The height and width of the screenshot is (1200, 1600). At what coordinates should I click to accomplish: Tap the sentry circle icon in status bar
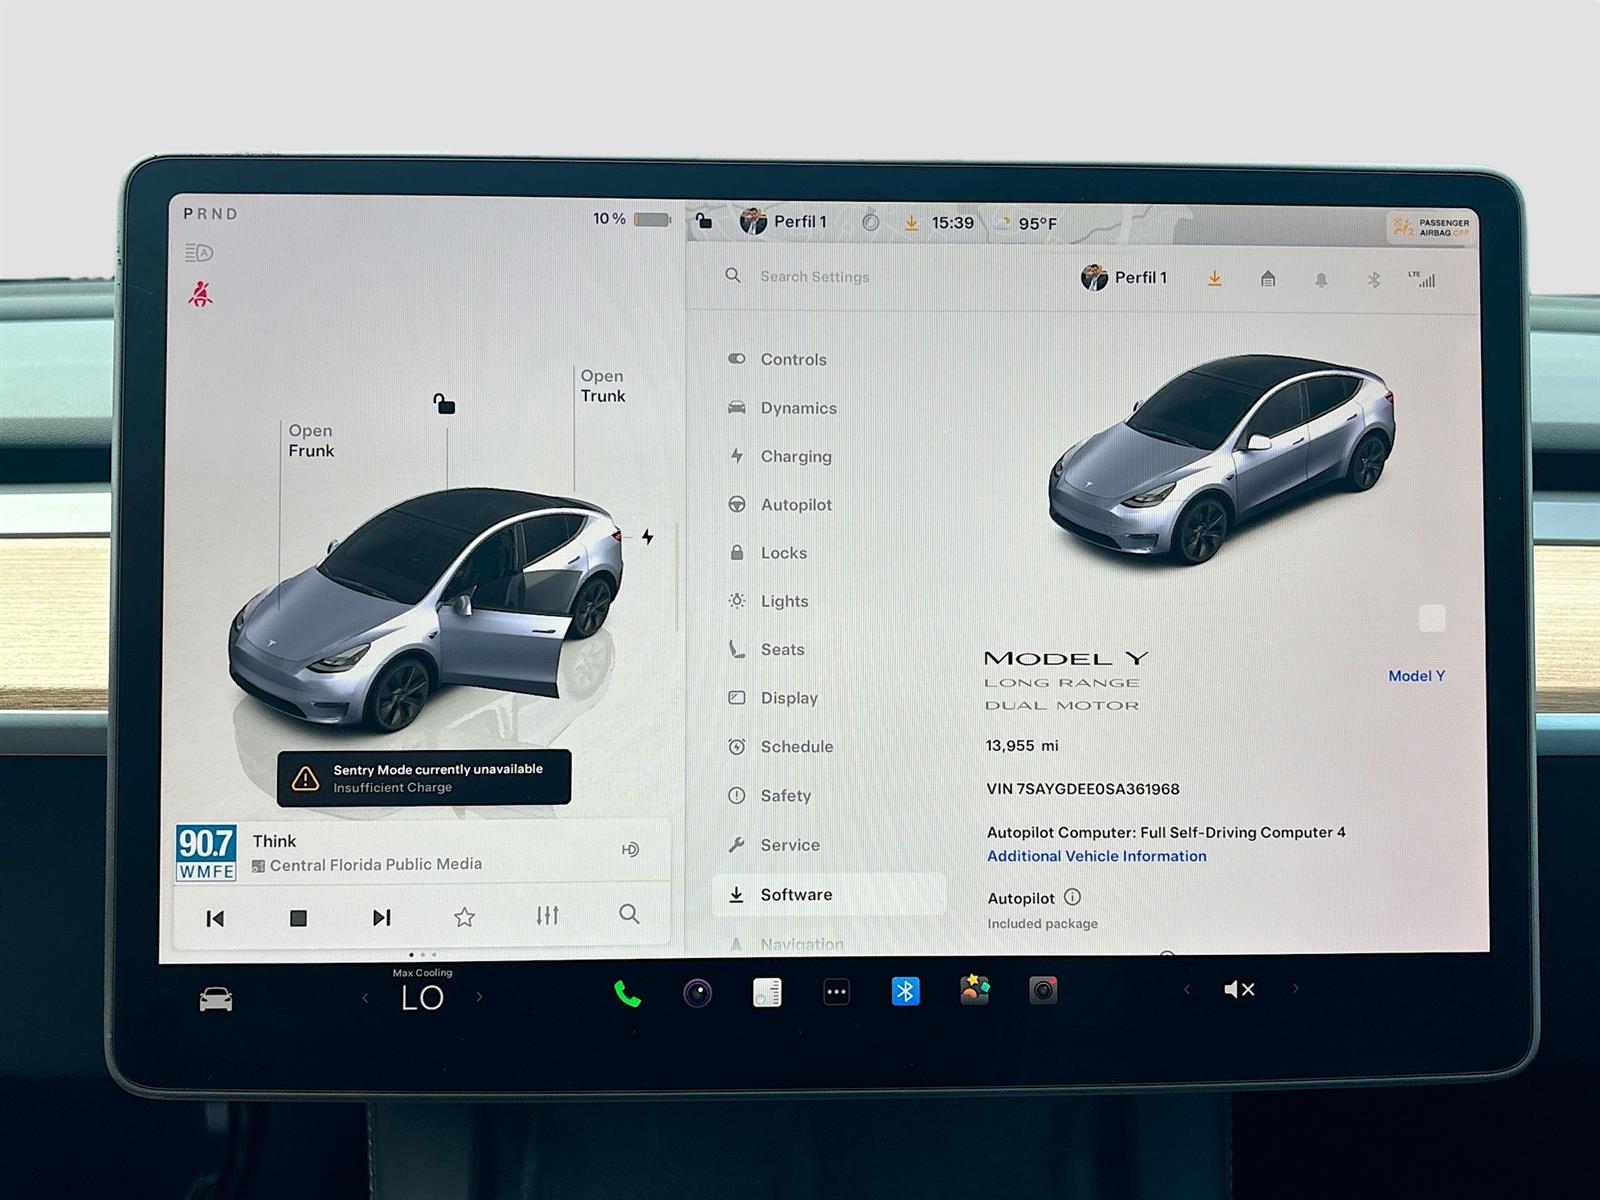click(x=871, y=222)
